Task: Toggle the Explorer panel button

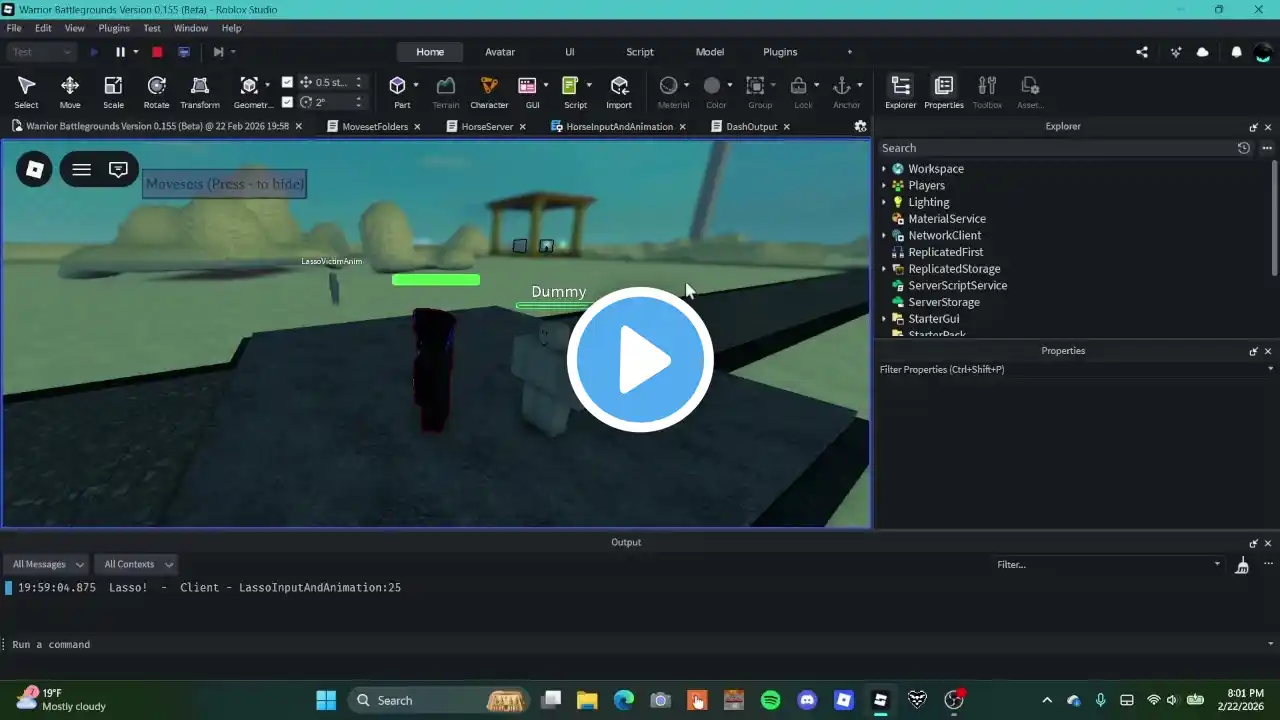Action: [900, 91]
